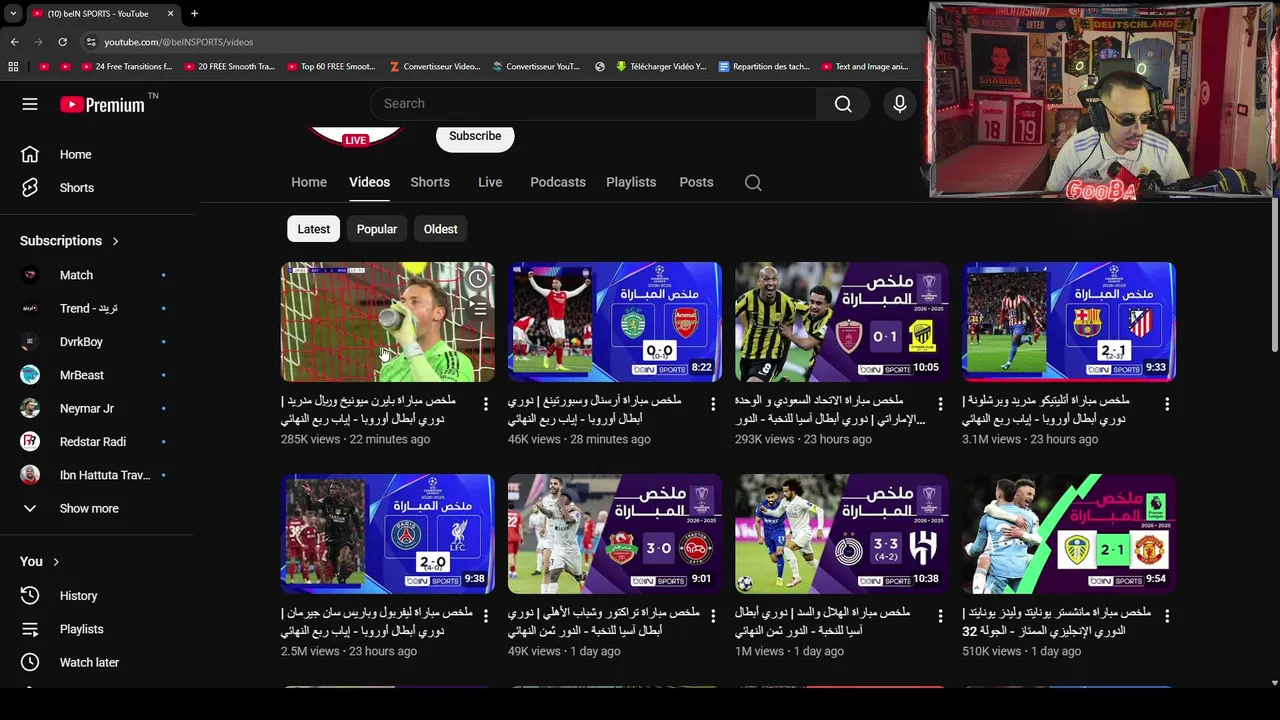Click the search magnifier button
The image size is (1280, 720).
[x=843, y=104]
